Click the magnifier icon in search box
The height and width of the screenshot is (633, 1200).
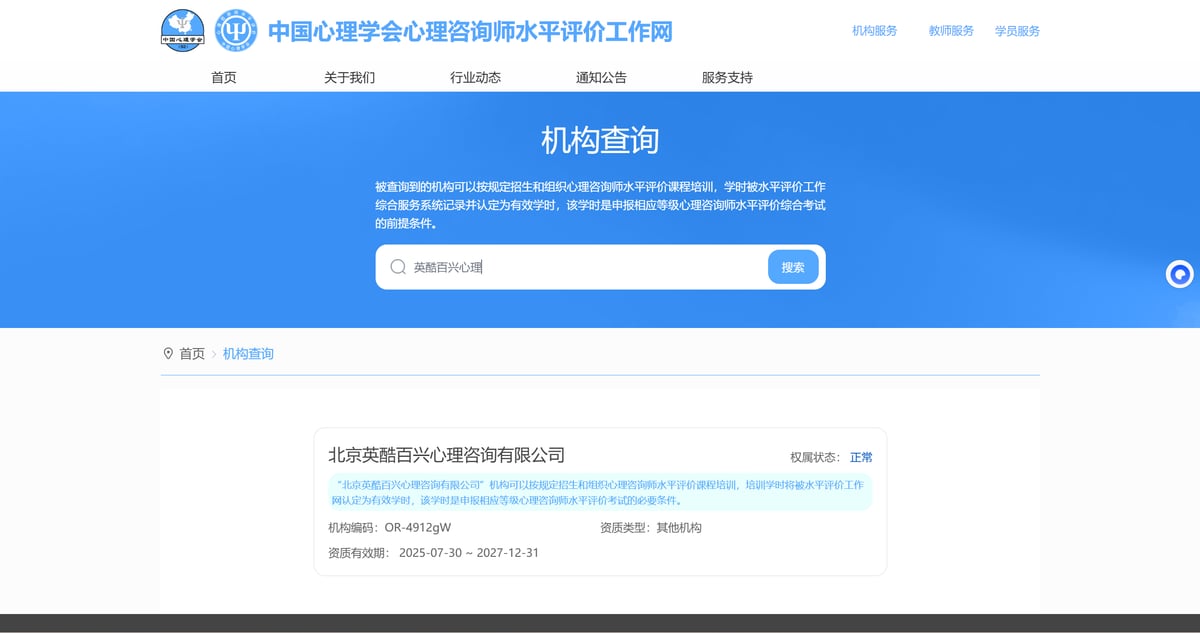(398, 267)
